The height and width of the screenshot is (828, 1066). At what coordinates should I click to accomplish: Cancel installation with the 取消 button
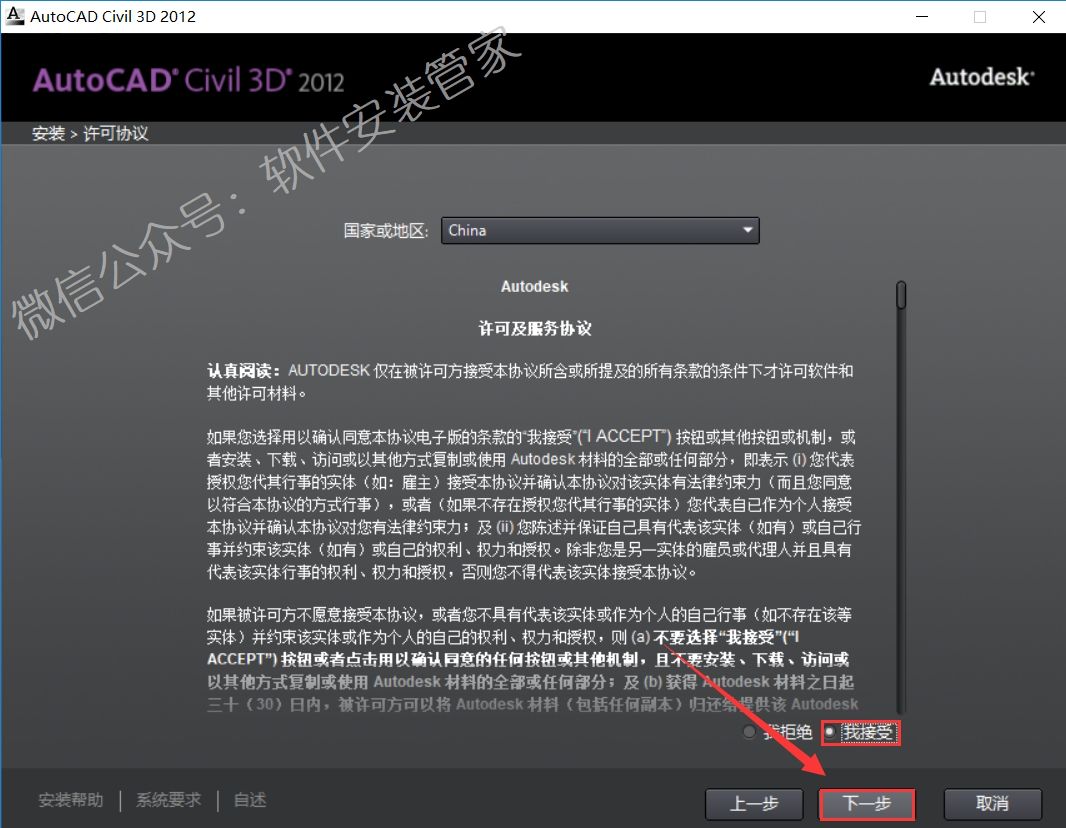(x=992, y=804)
